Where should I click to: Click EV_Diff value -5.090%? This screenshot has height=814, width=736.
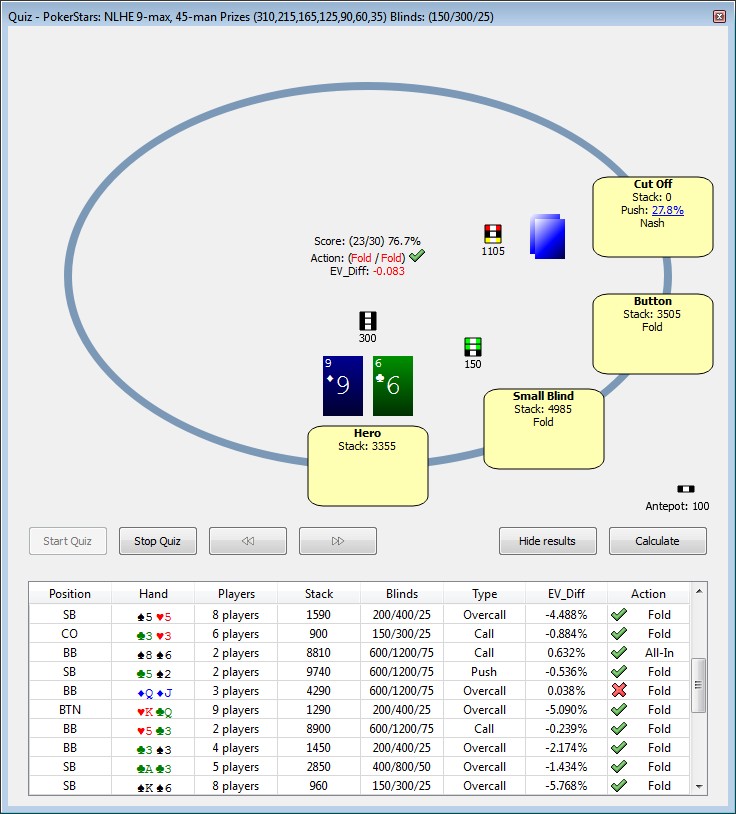[566, 710]
